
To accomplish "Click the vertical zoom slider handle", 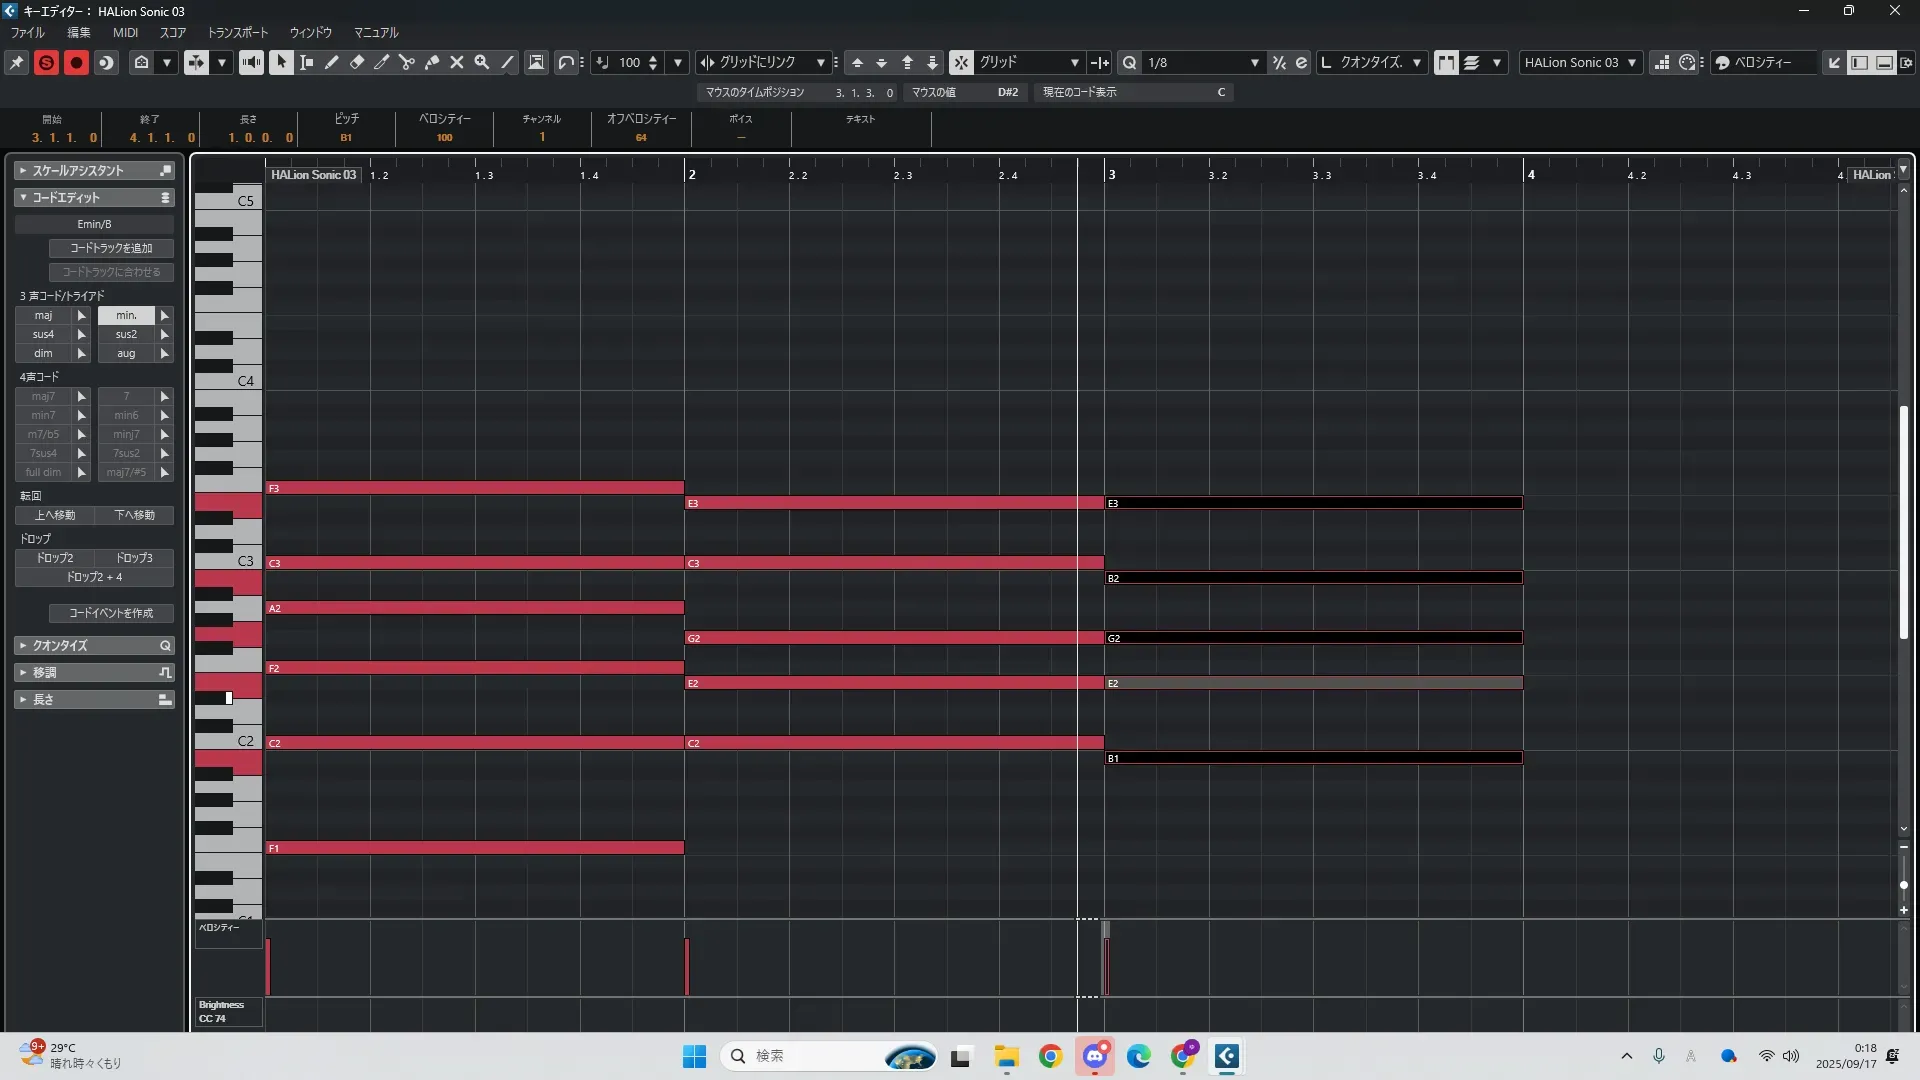I will (x=1904, y=885).
